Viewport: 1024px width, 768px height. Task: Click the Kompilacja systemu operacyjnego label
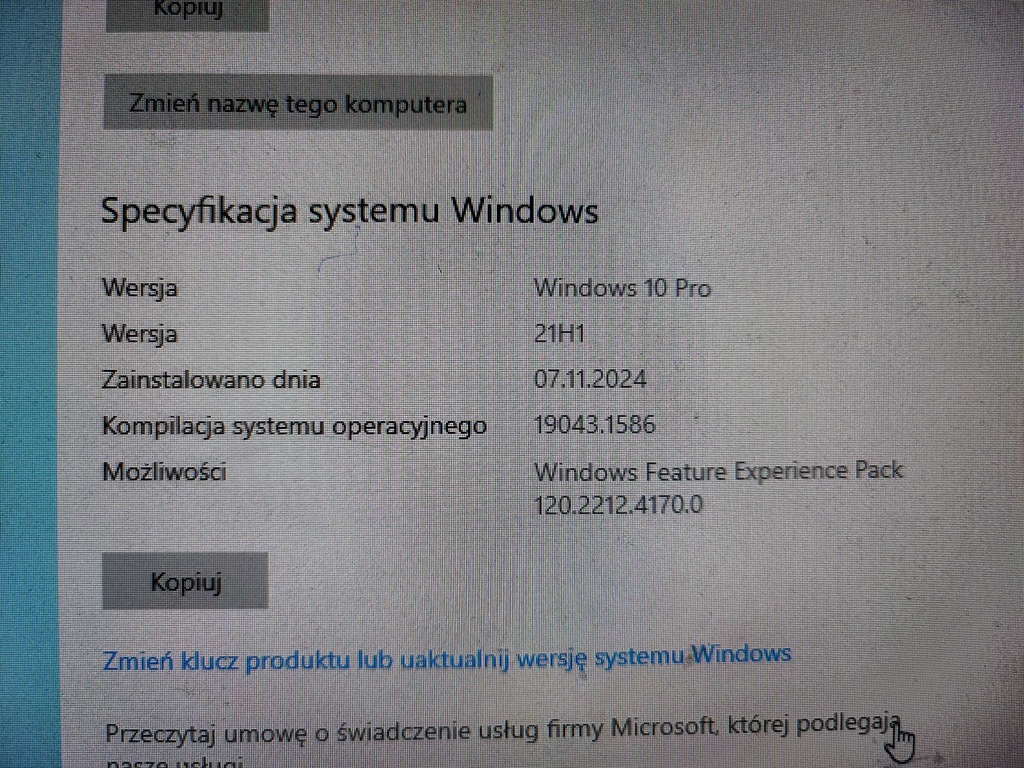(295, 426)
